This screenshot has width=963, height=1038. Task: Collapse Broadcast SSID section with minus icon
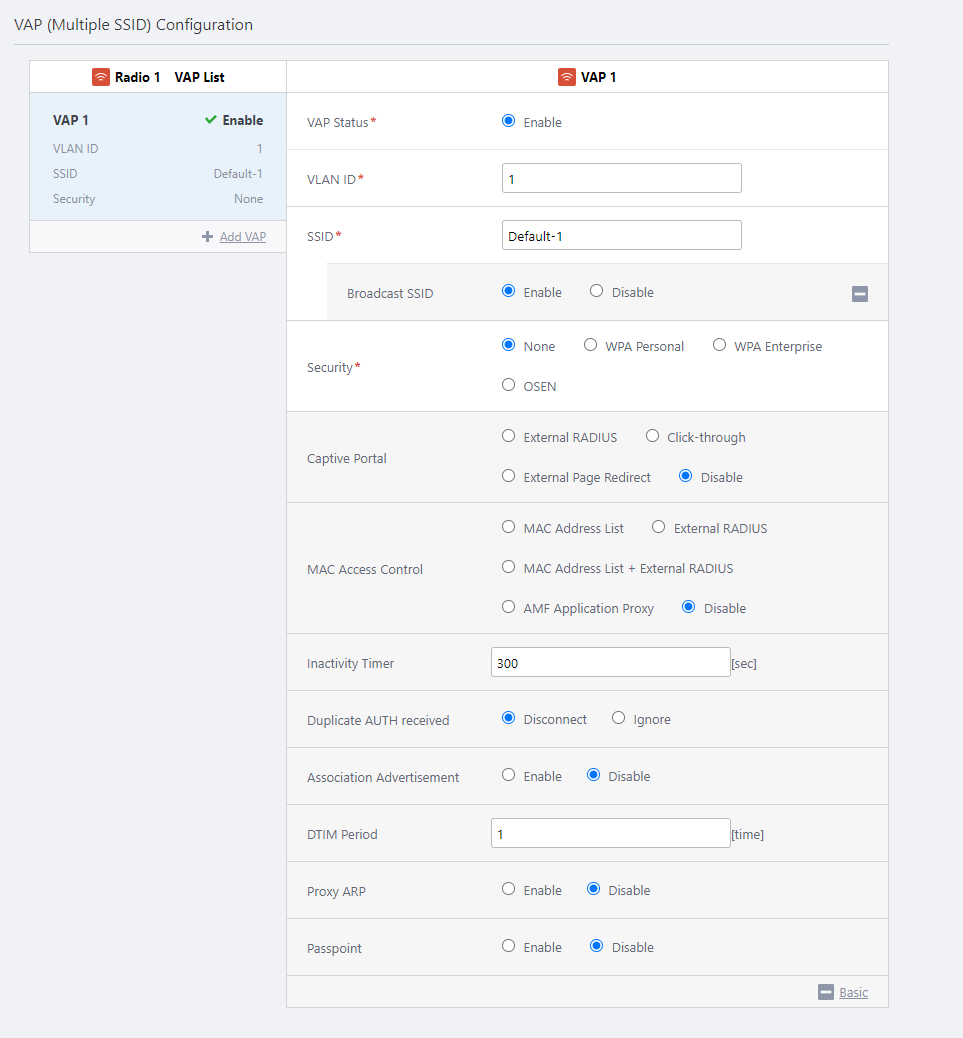pyautogui.click(x=860, y=294)
